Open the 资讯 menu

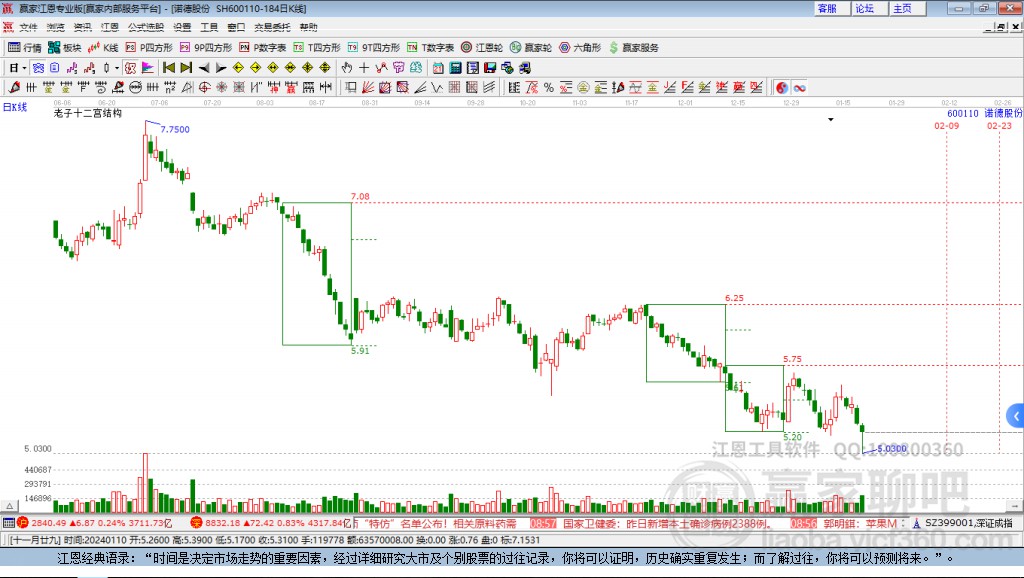point(82,27)
